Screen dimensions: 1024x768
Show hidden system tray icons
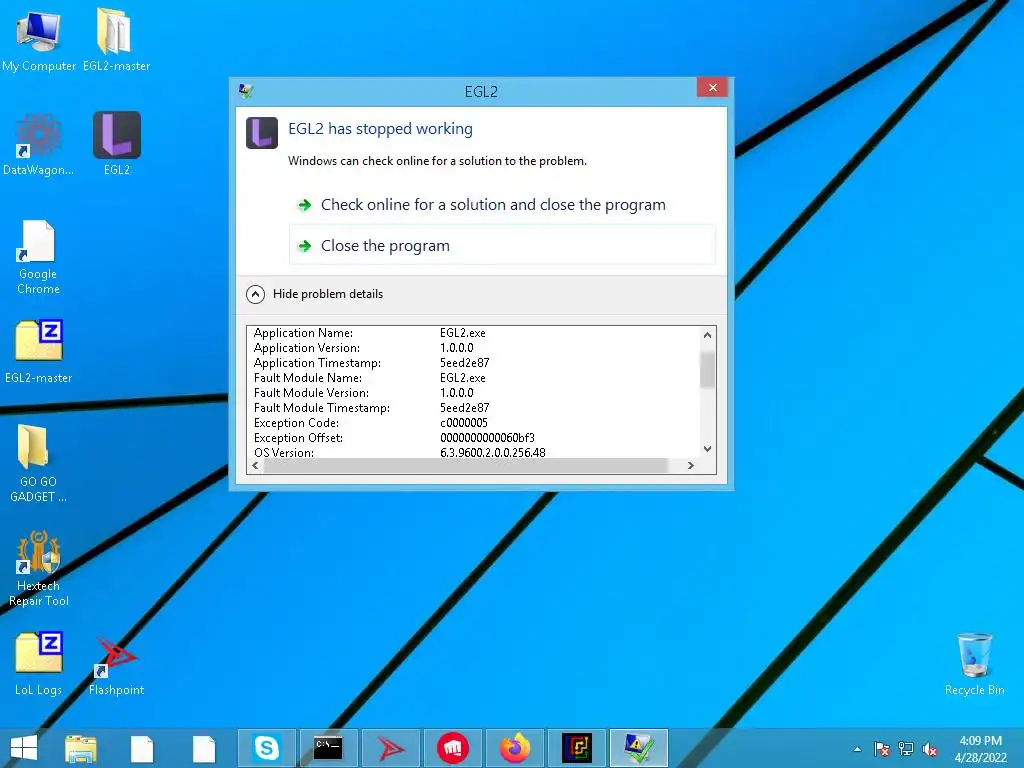tap(857, 749)
